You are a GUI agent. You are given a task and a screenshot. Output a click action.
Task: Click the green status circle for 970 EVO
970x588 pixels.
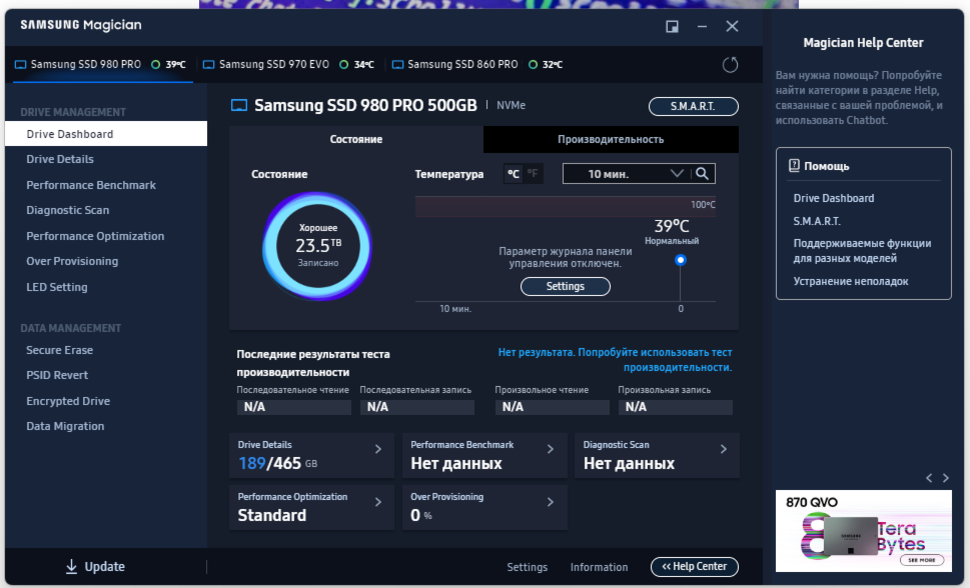344,64
